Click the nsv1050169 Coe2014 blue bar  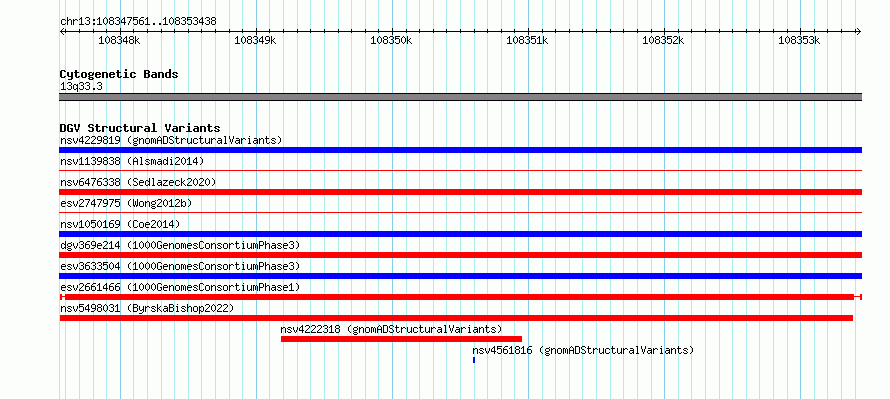[x=460, y=234]
